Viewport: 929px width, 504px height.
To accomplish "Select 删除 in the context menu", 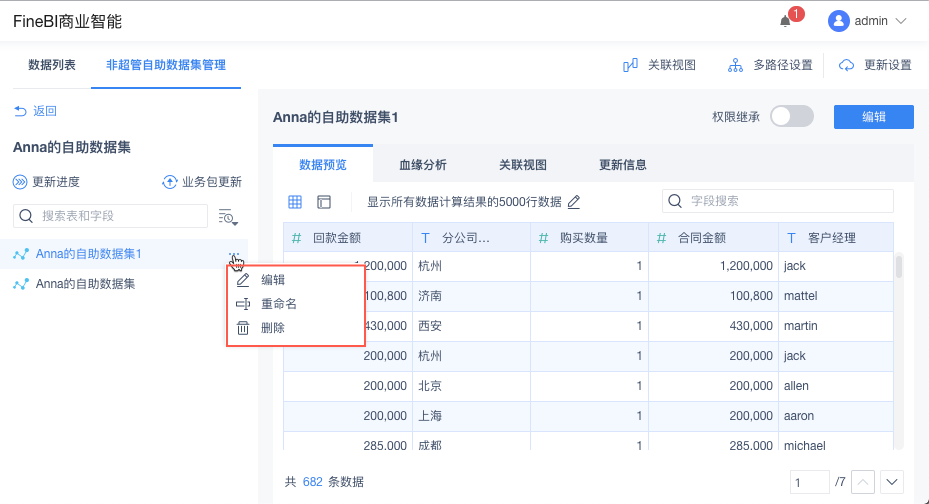I will [x=272, y=328].
